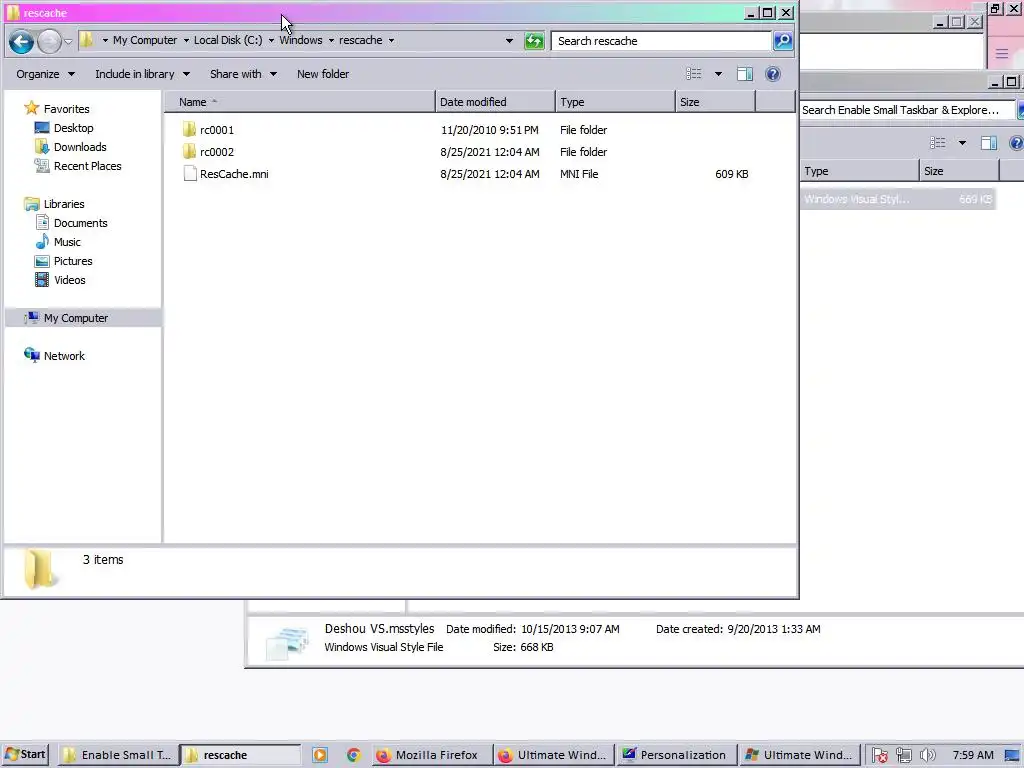Image resolution: width=1024 pixels, height=768 pixels.
Task: Launch media player from taskbar quick launch
Action: point(320,755)
